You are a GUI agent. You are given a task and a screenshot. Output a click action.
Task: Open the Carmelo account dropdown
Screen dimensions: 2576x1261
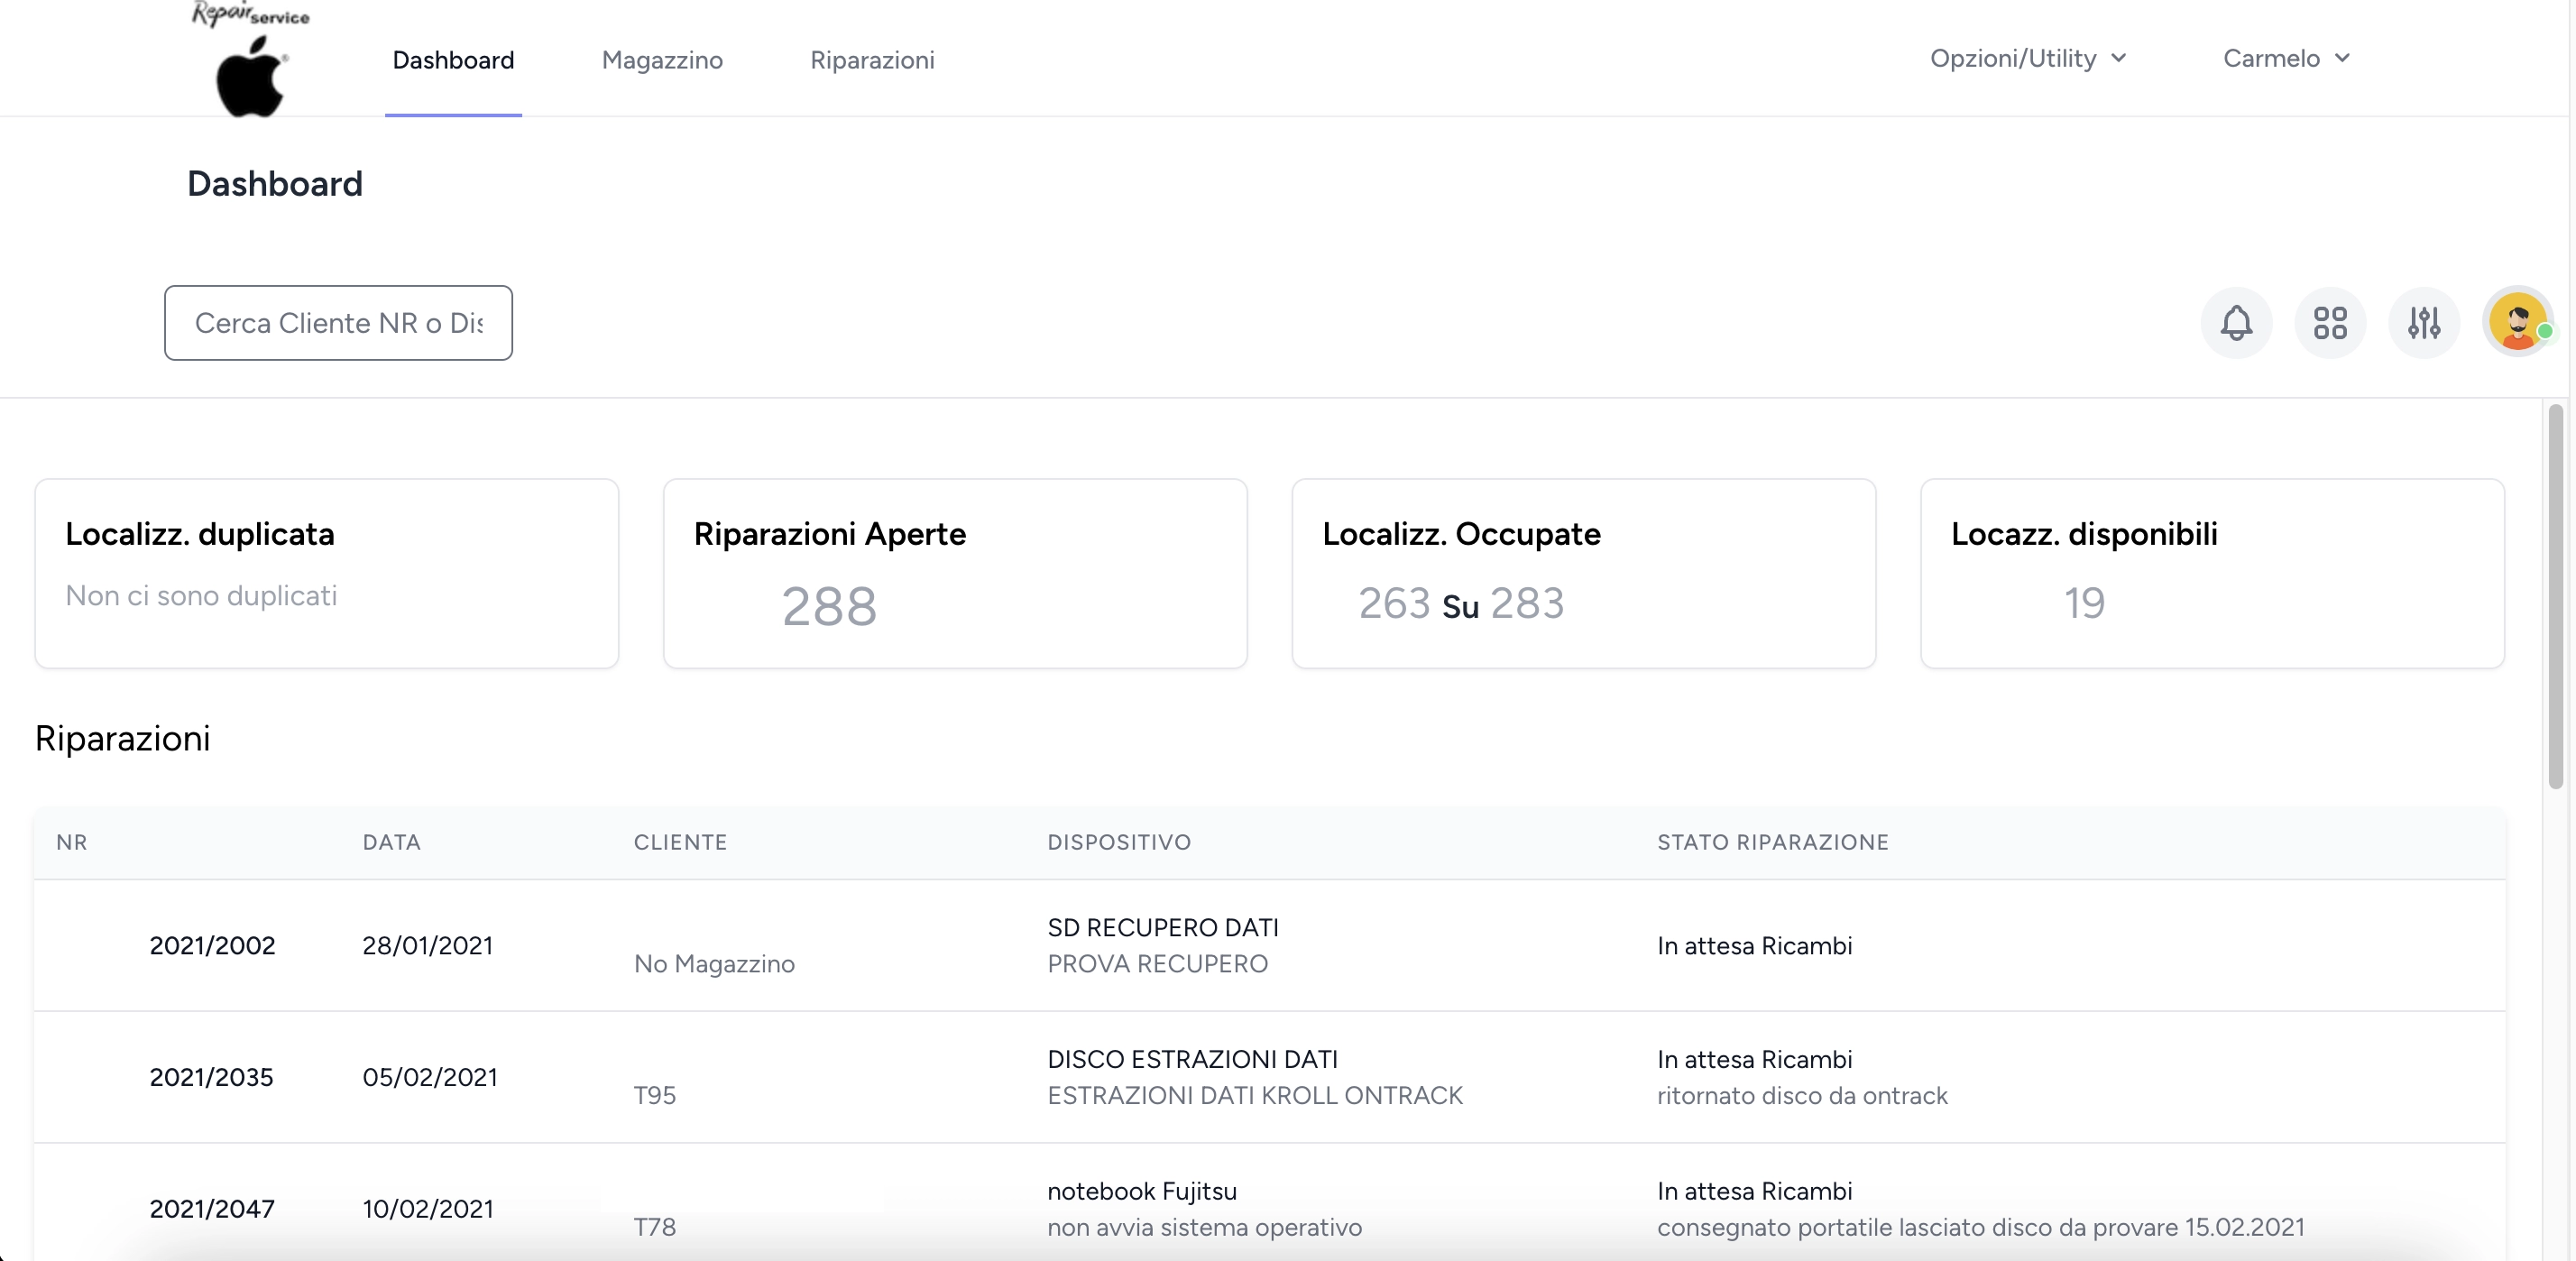coord(2285,58)
